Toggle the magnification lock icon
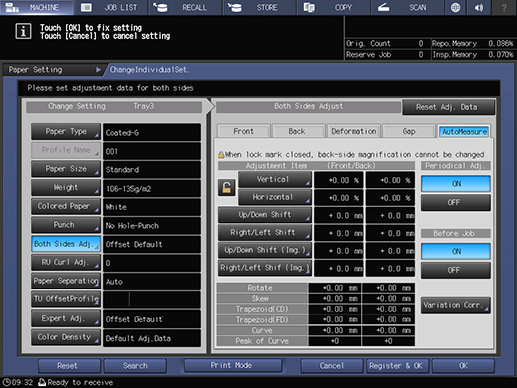The image size is (517, 388). click(227, 187)
